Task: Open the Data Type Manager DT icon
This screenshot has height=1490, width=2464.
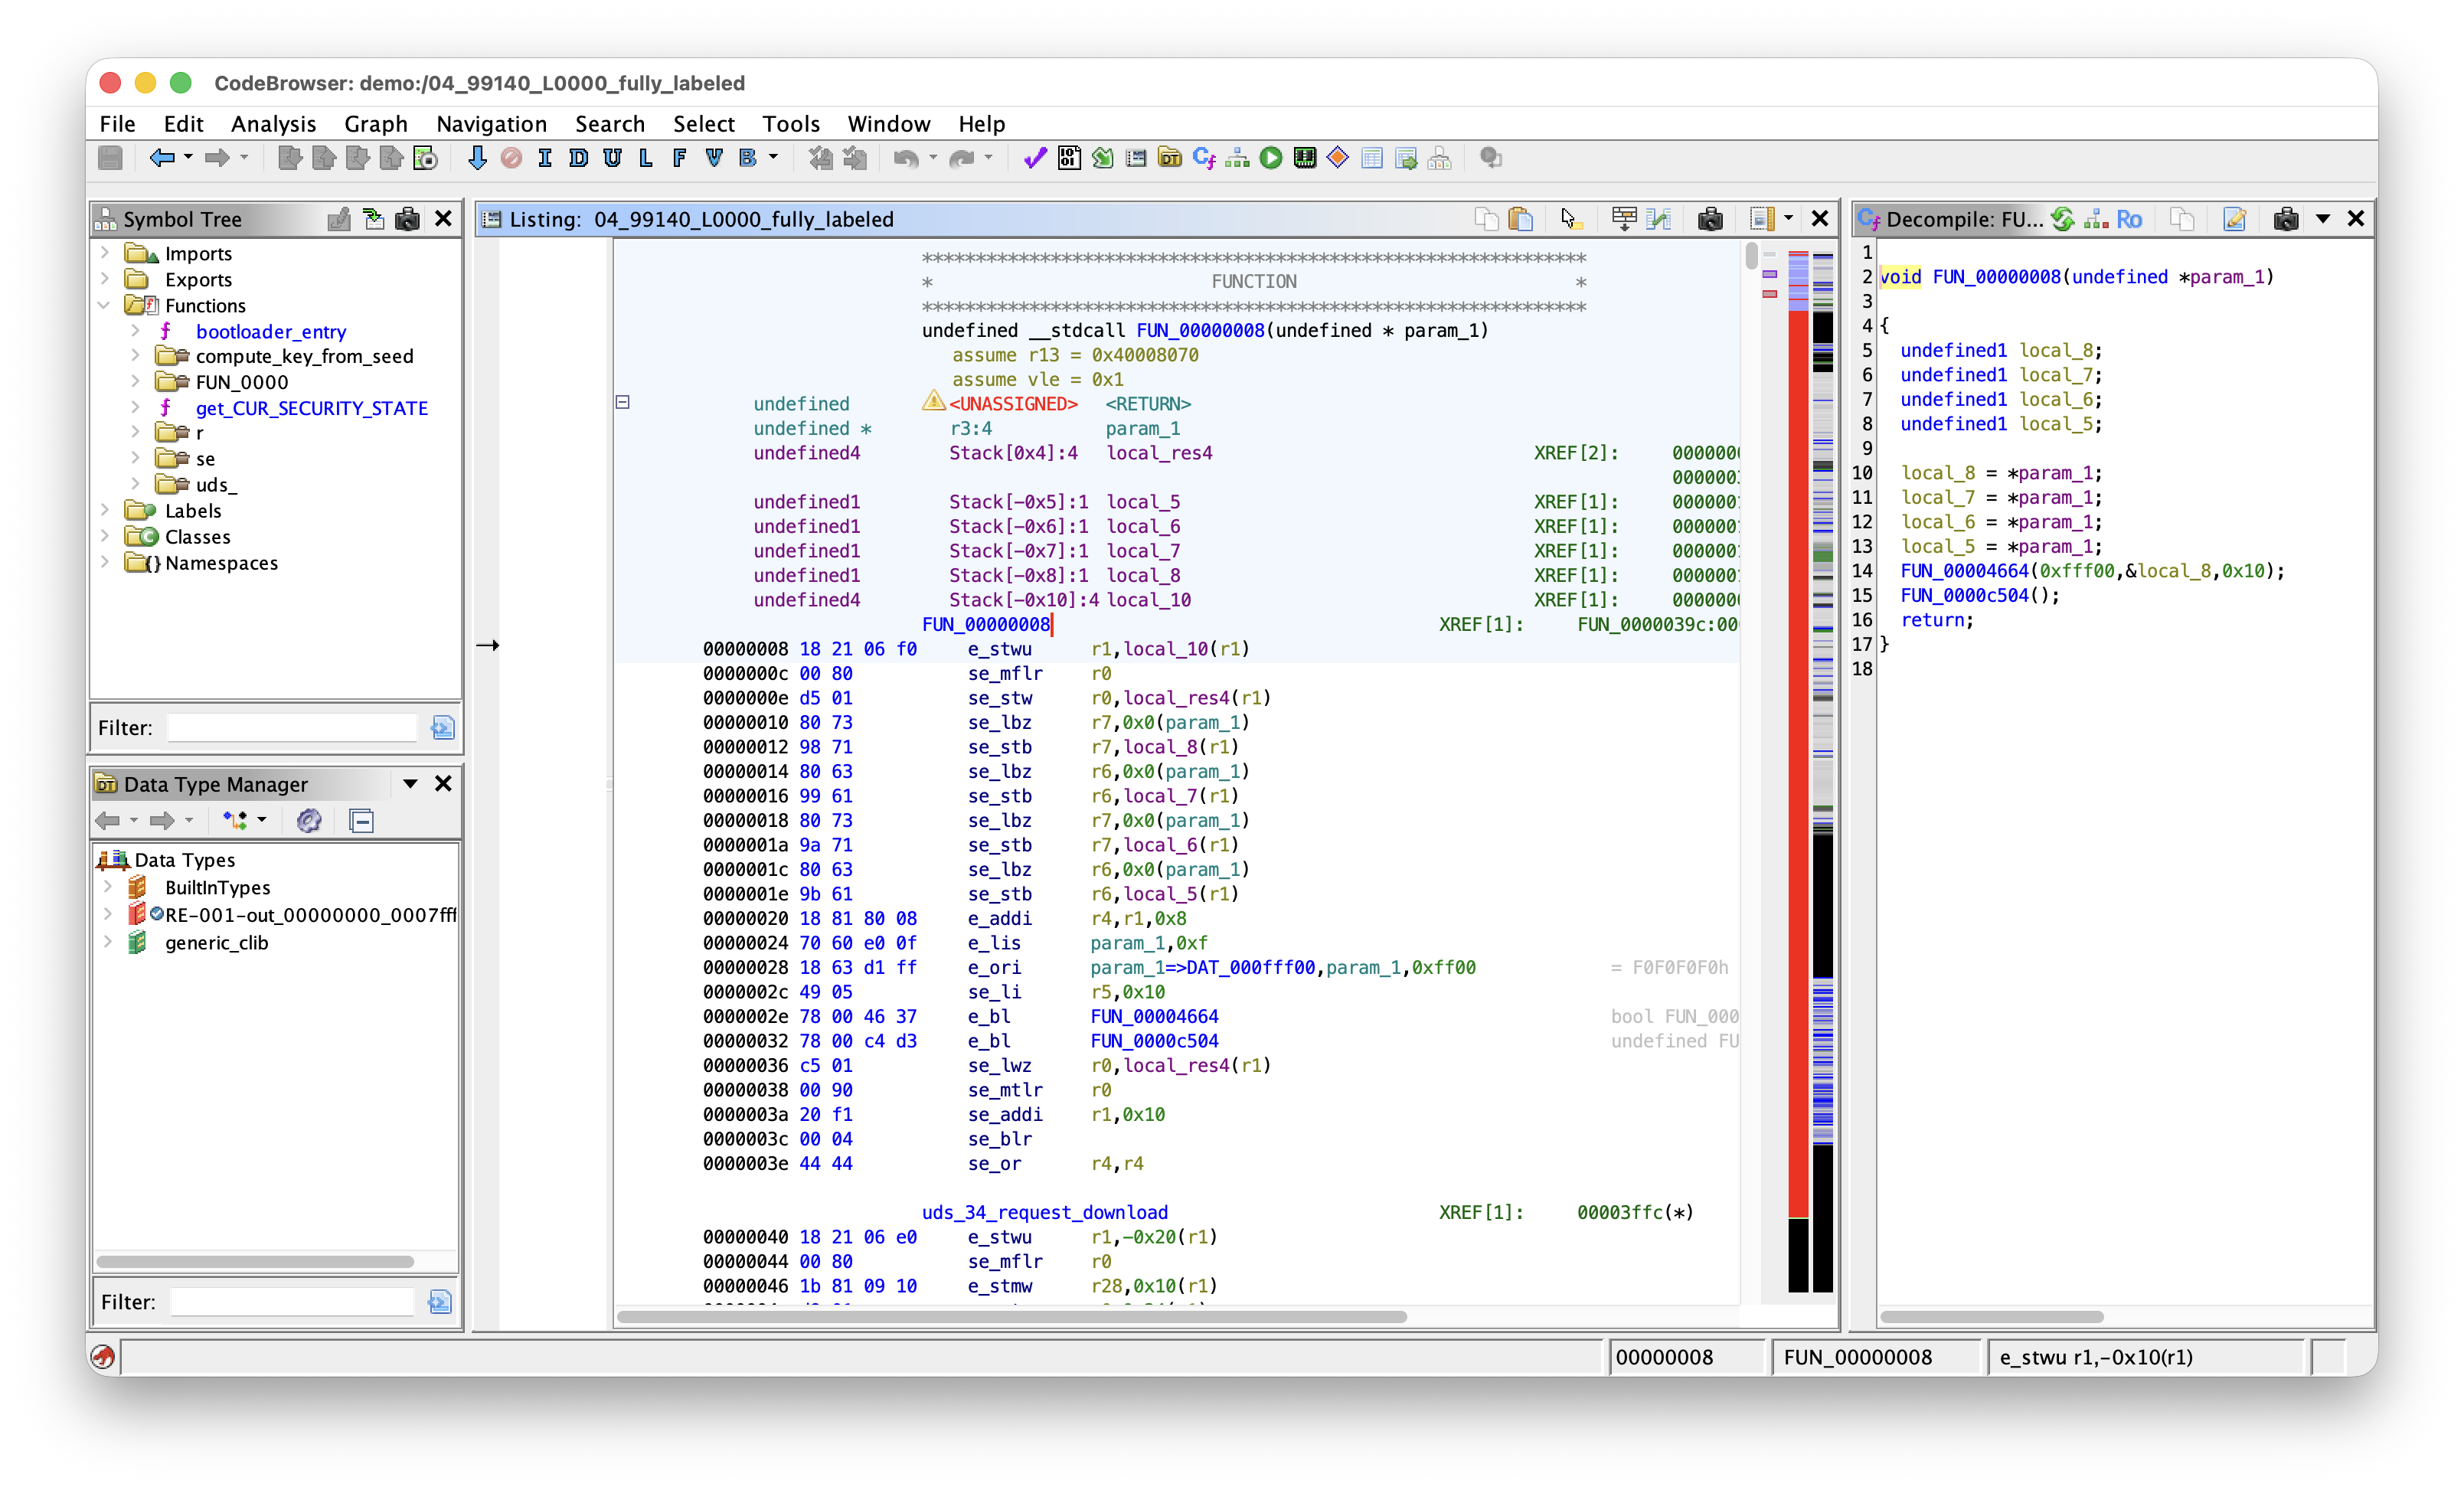Action: pyautogui.click(x=1170, y=158)
